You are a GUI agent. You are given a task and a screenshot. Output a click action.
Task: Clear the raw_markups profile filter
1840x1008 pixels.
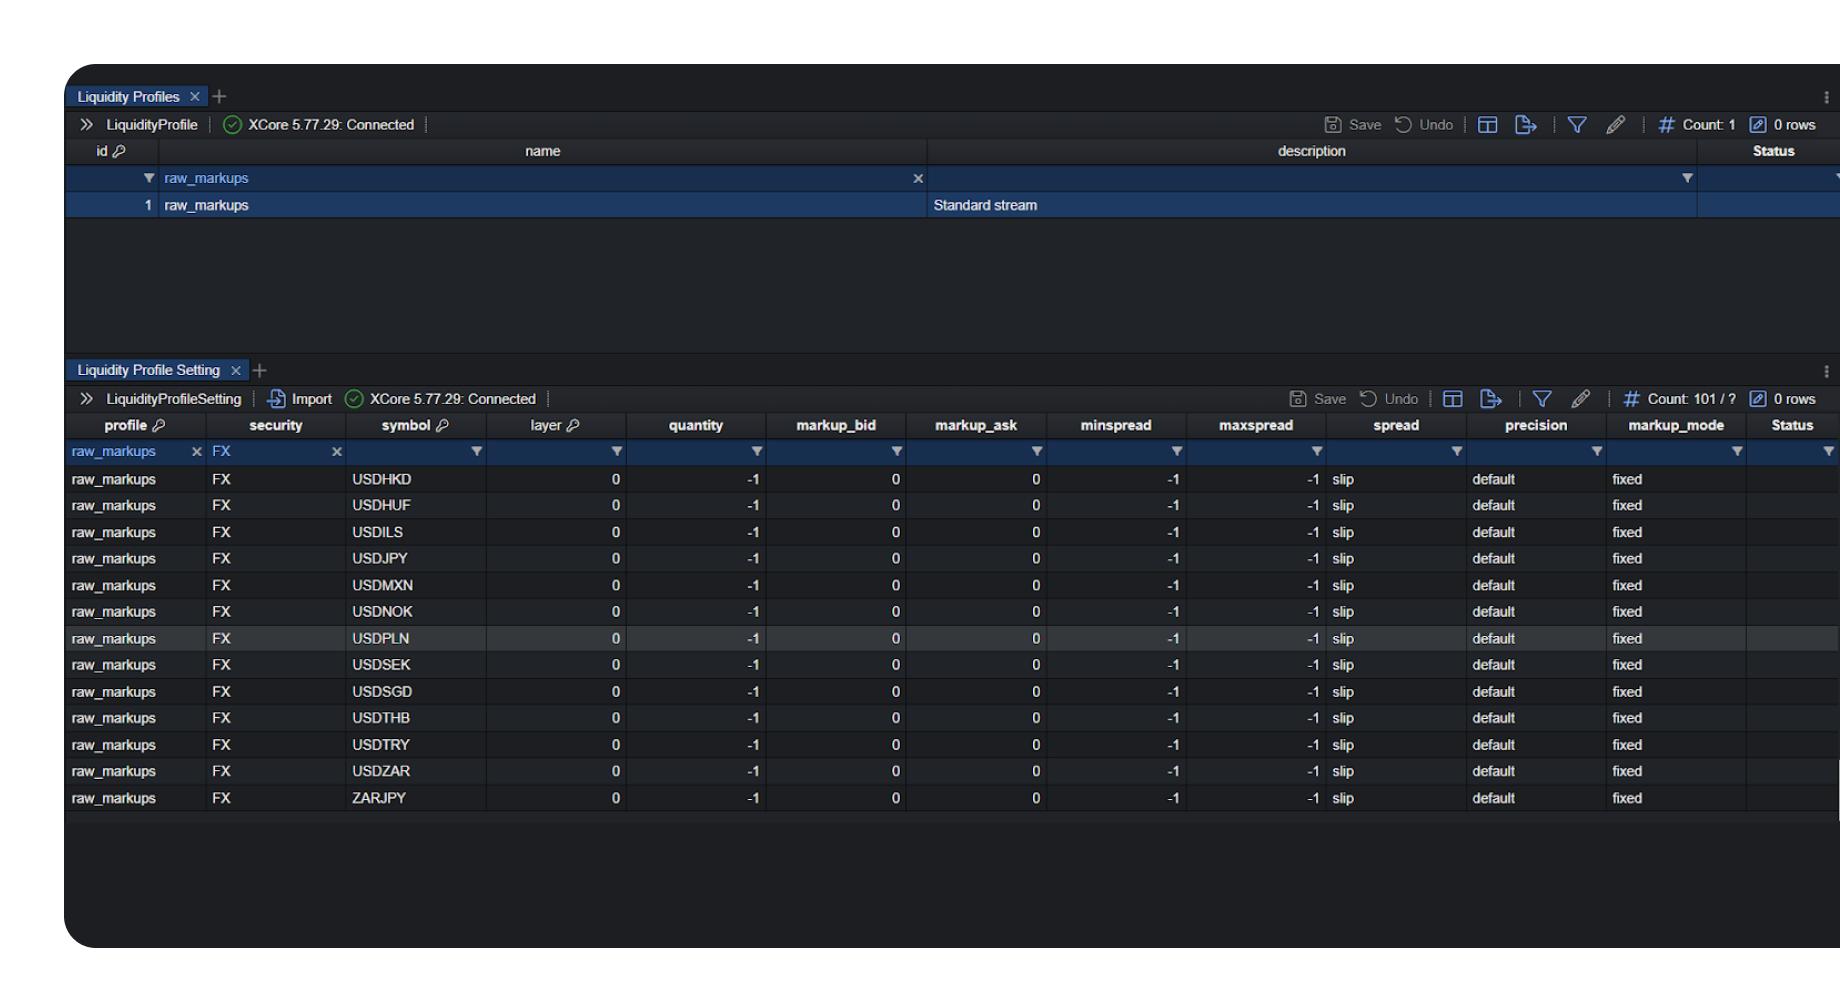(197, 452)
